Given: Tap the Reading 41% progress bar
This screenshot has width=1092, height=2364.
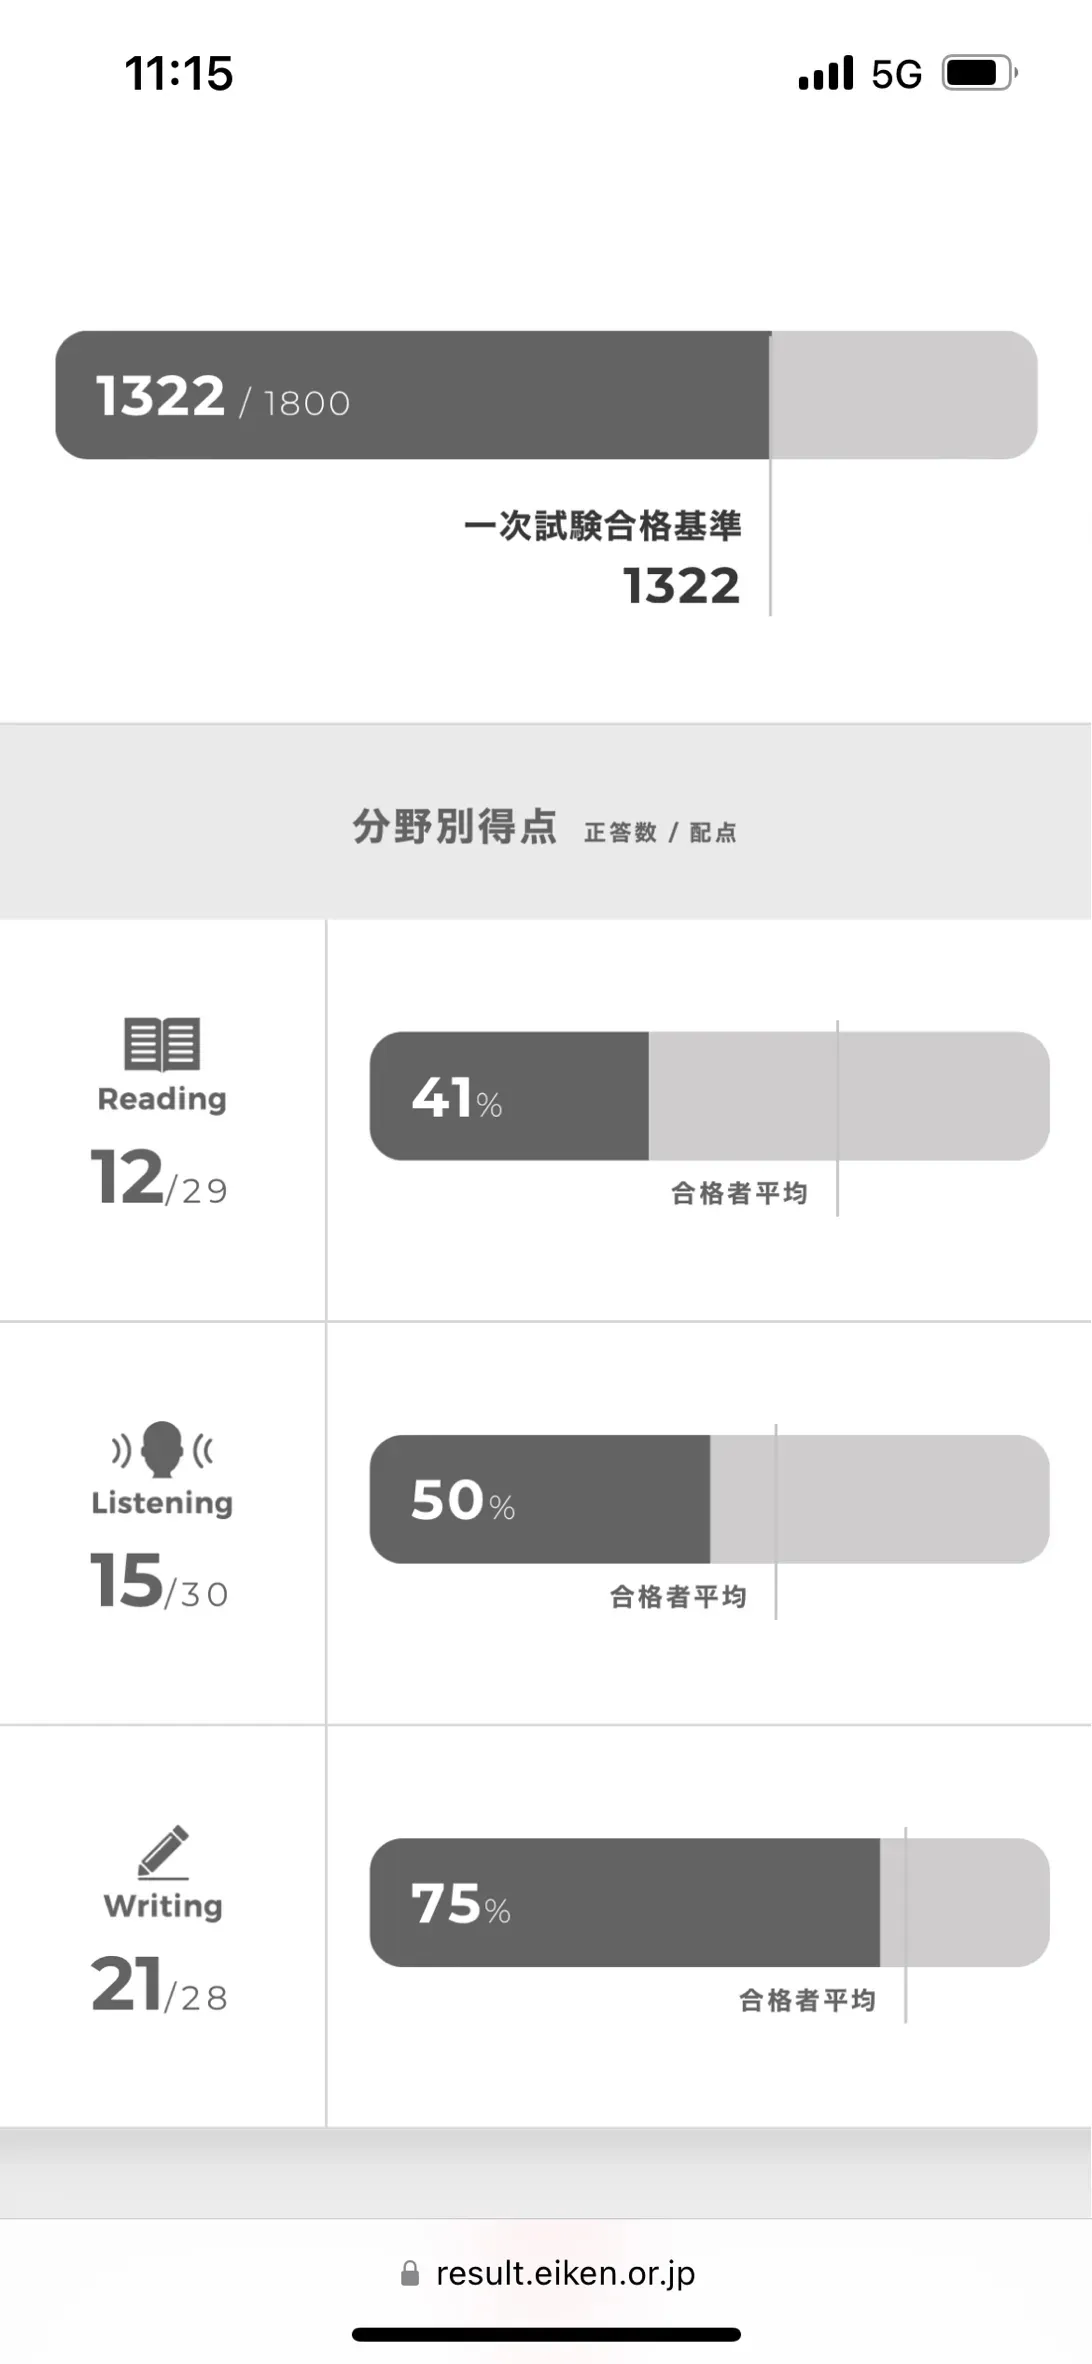Looking at the screenshot, I should click(x=709, y=1096).
